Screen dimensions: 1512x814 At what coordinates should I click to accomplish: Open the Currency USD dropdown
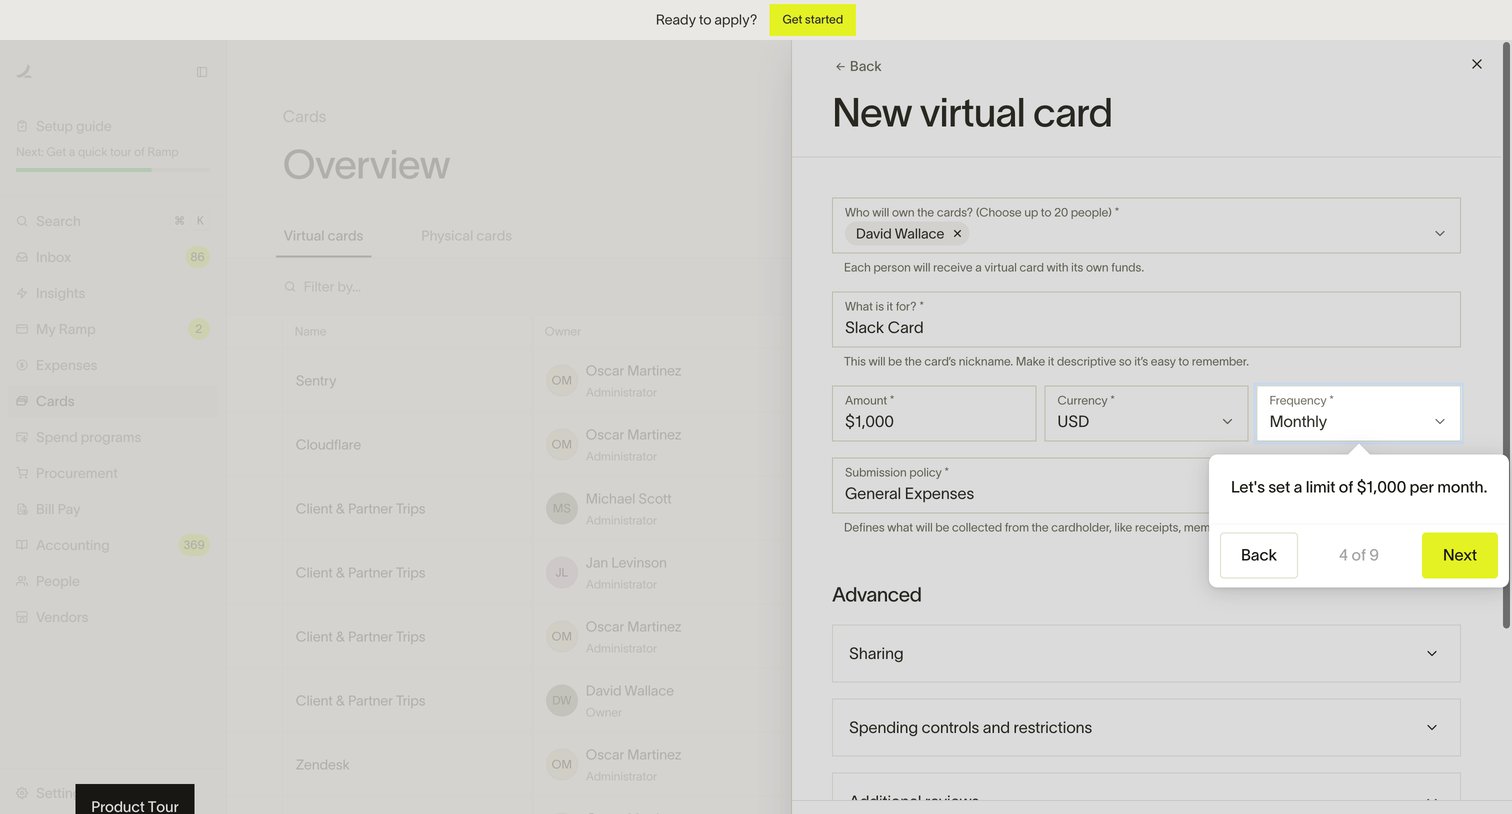point(1146,414)
